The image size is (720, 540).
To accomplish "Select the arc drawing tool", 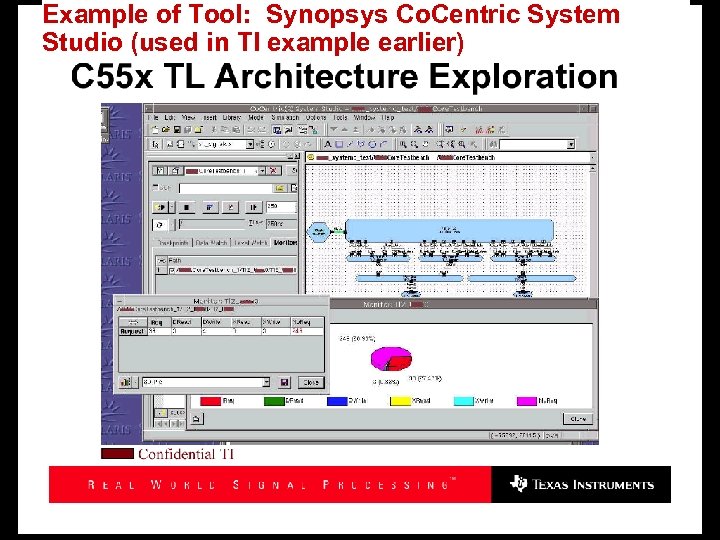I will (x=383, y=144).
